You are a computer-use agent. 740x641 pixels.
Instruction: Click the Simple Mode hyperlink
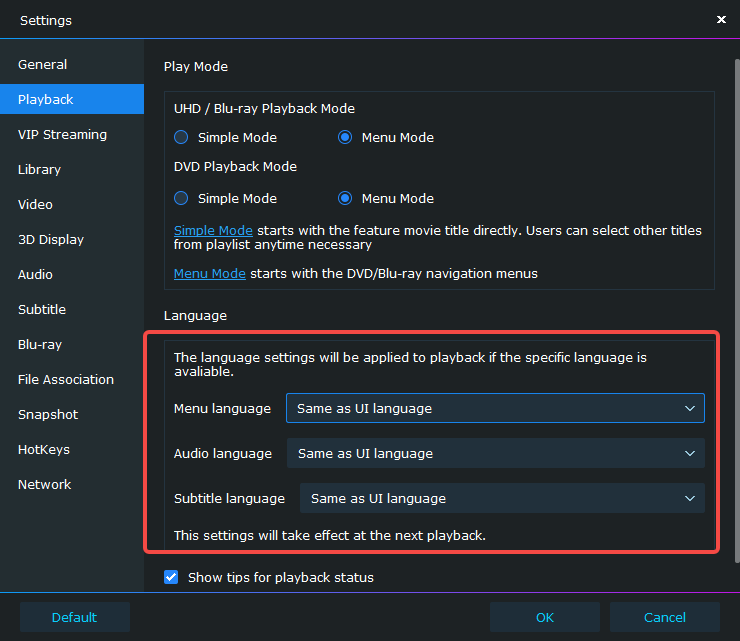coord(213,230)
